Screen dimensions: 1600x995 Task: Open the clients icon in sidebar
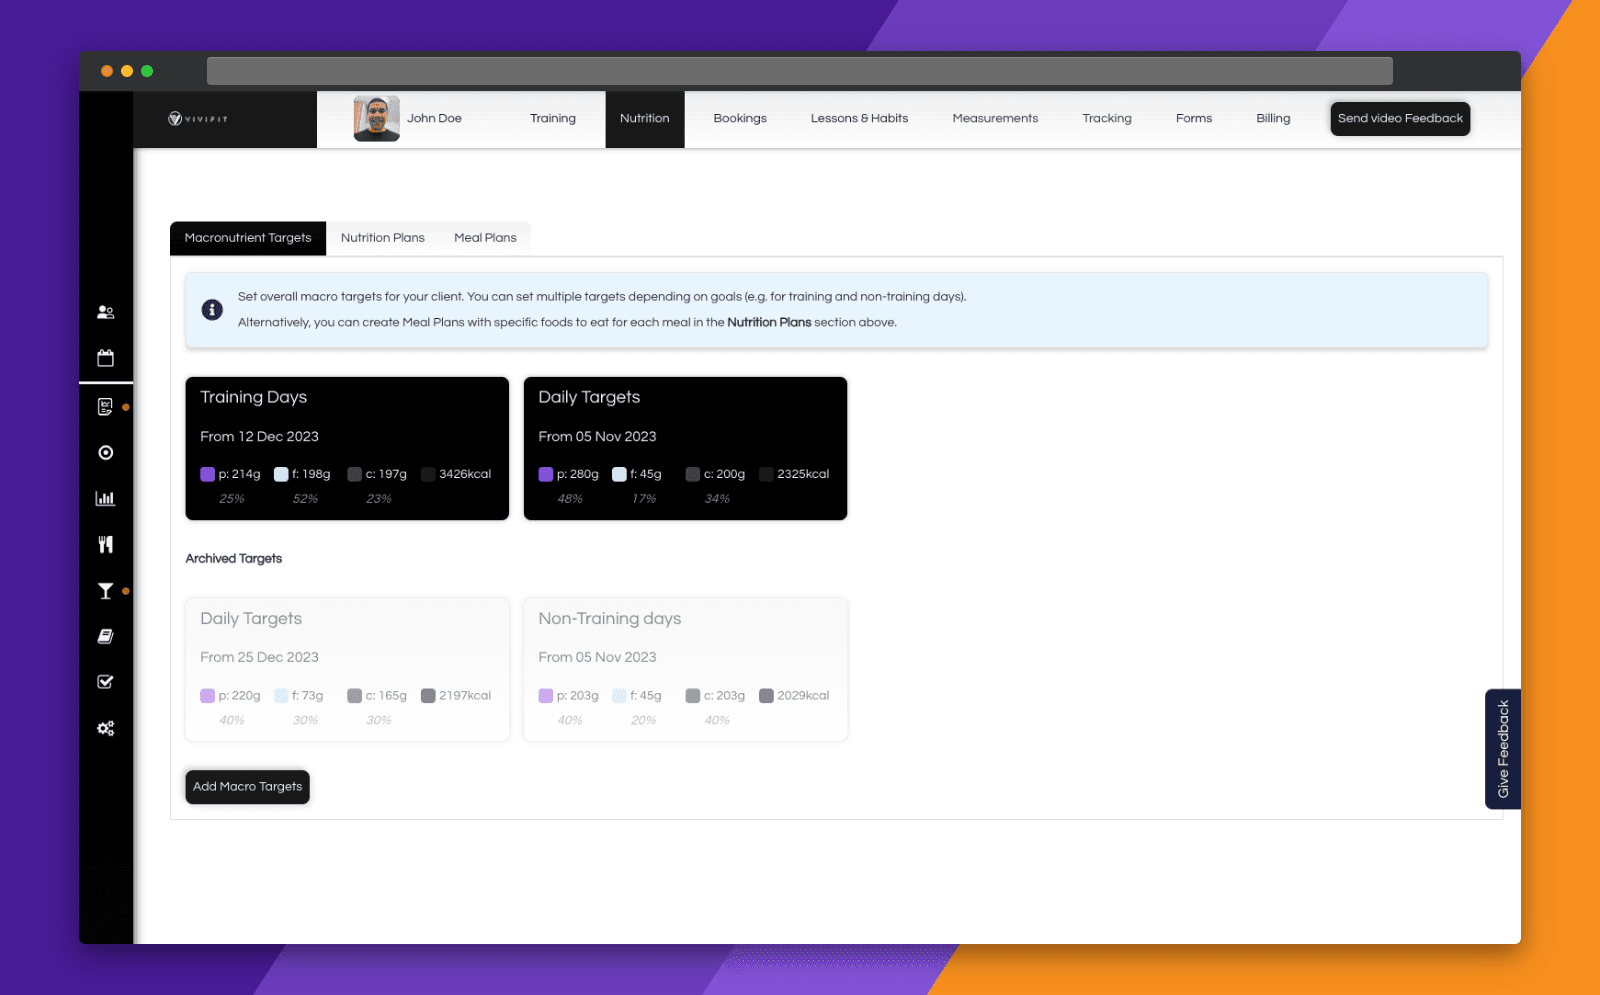[105, 312]
